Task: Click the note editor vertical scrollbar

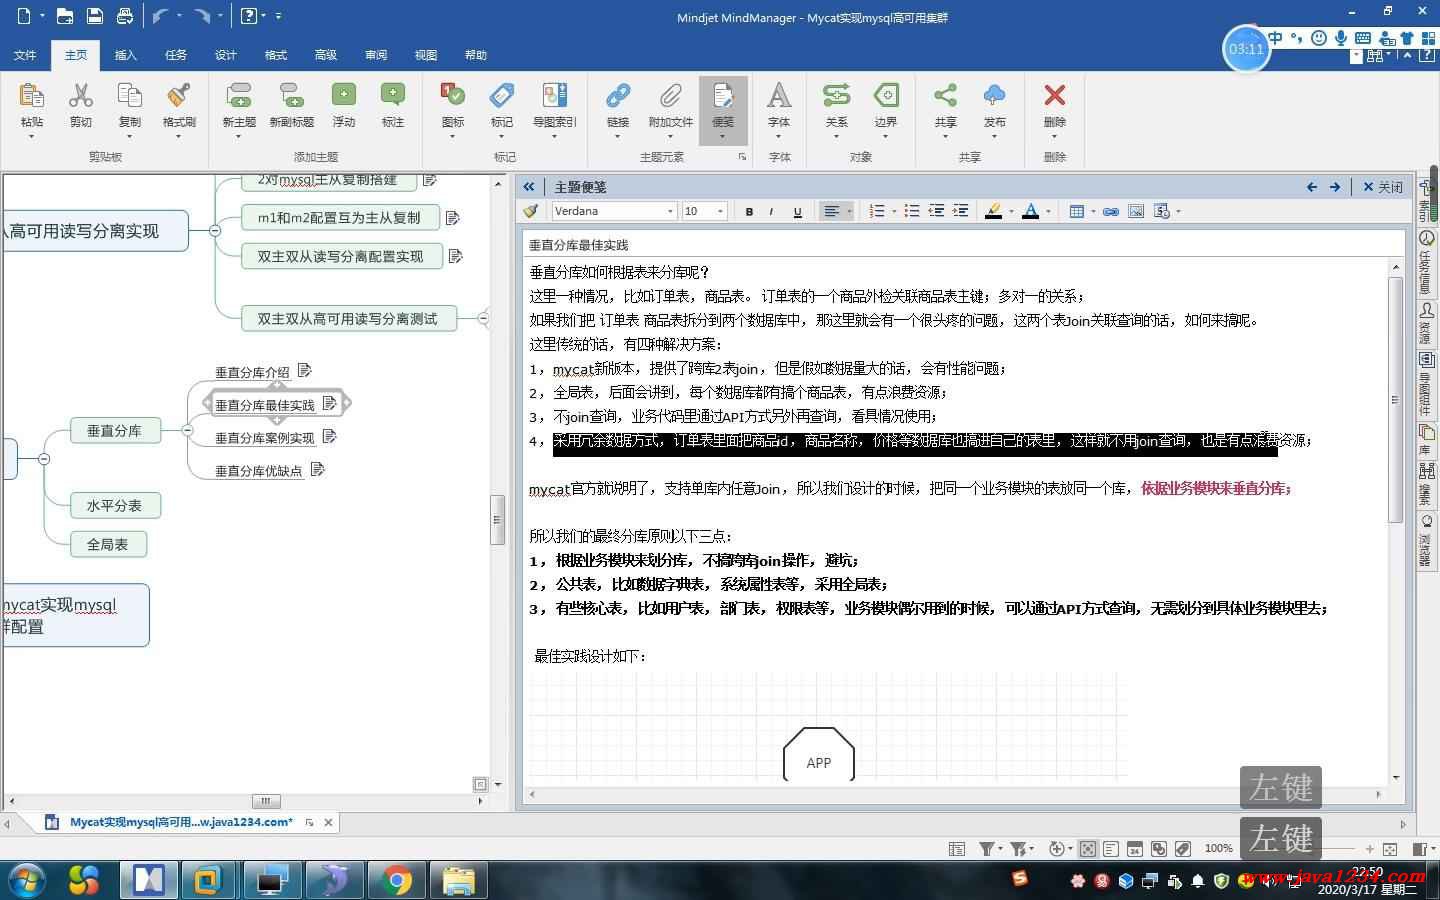Action: pos(1396,400)
